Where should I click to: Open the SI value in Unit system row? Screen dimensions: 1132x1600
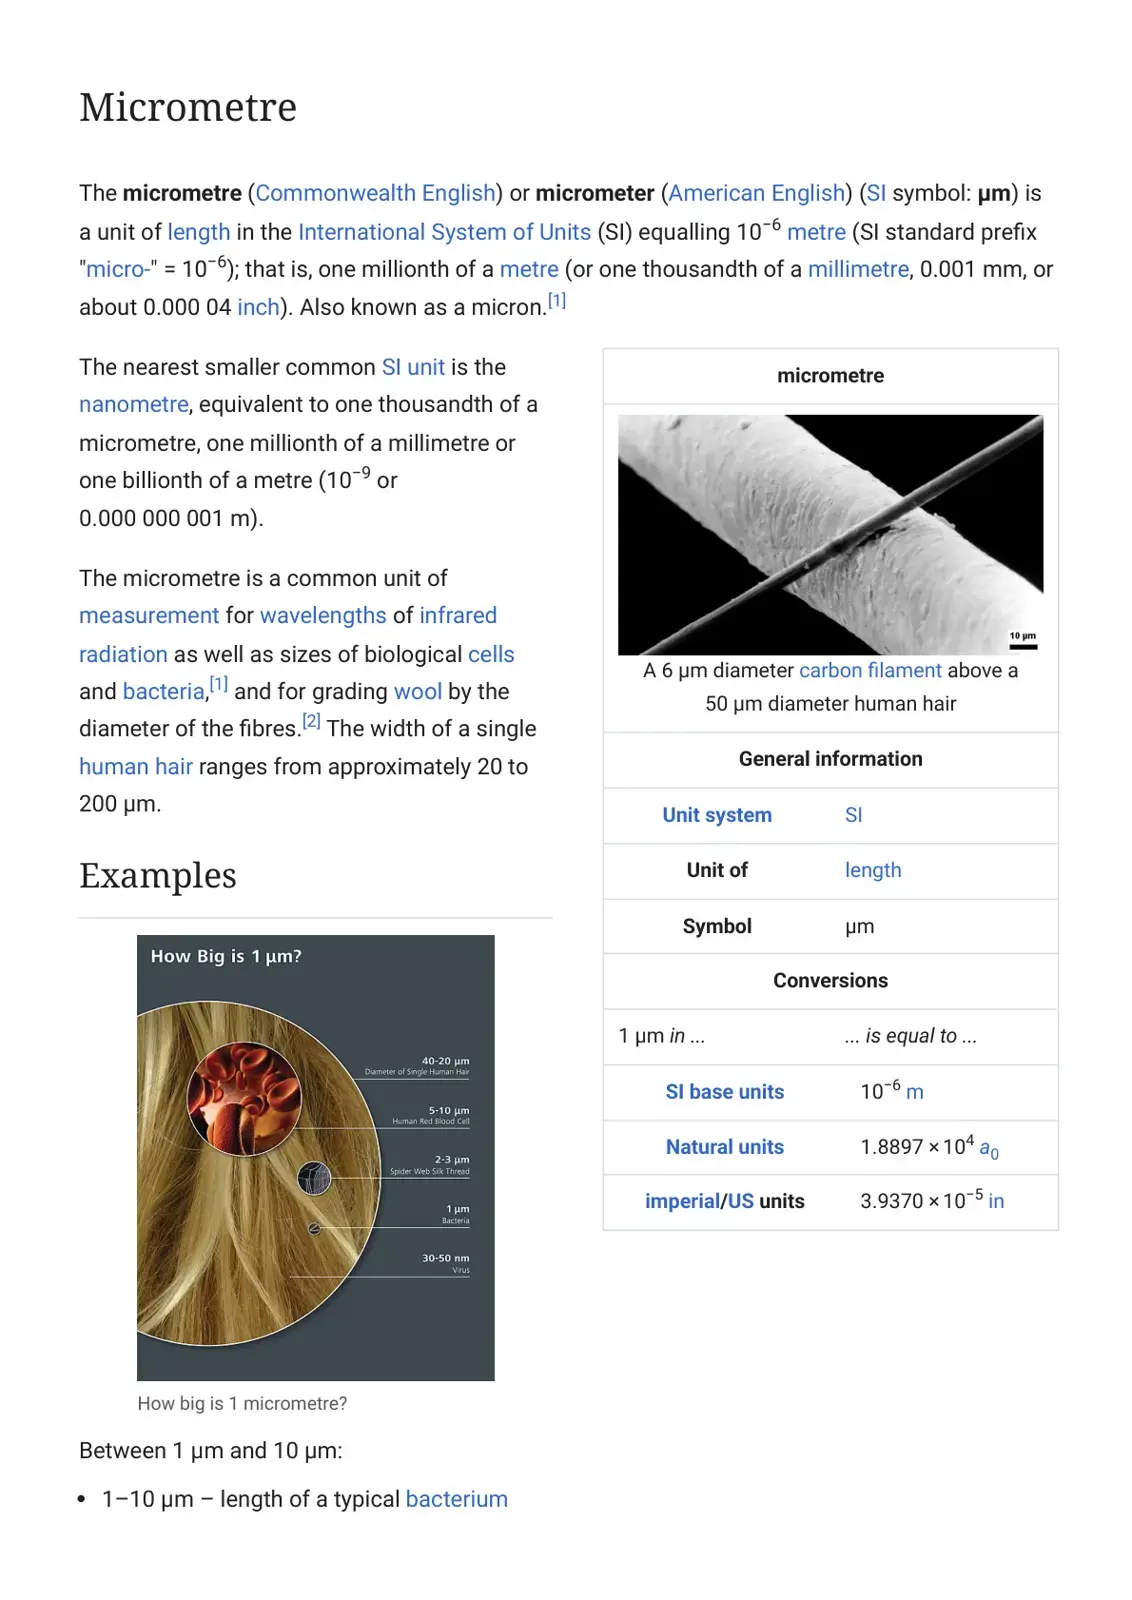(853, 815)
